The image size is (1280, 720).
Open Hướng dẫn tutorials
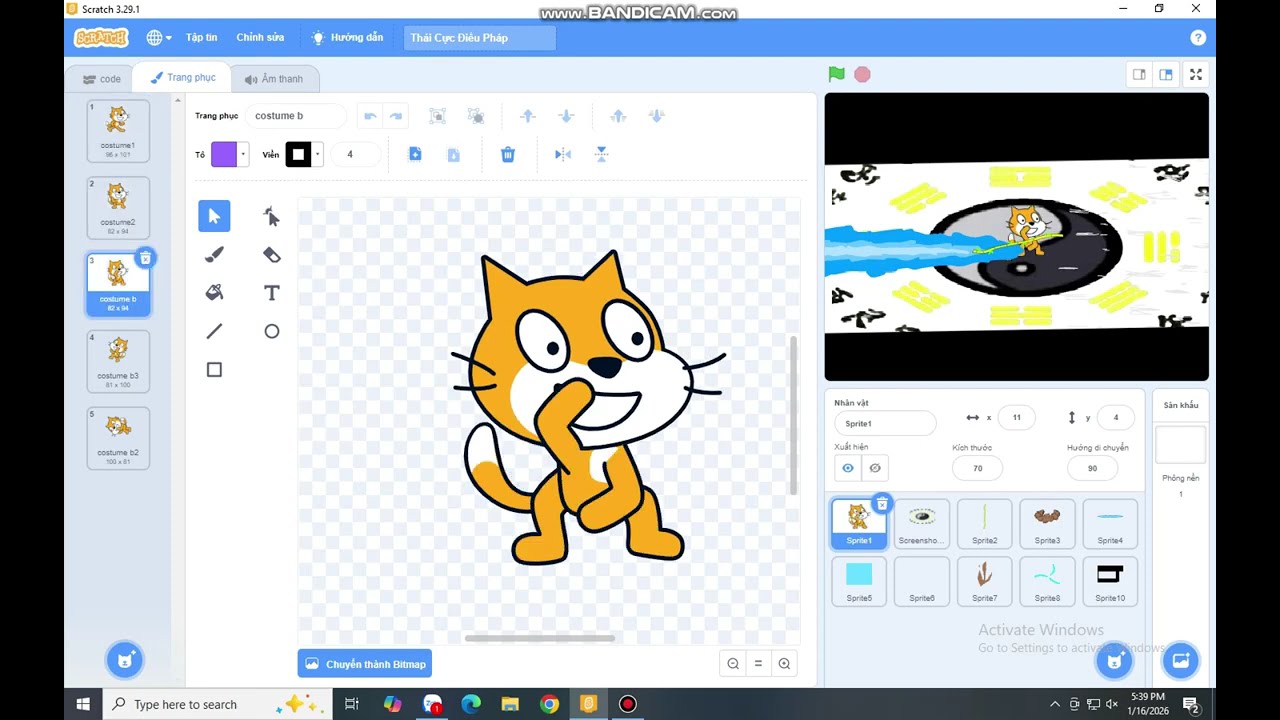point(347,38)
